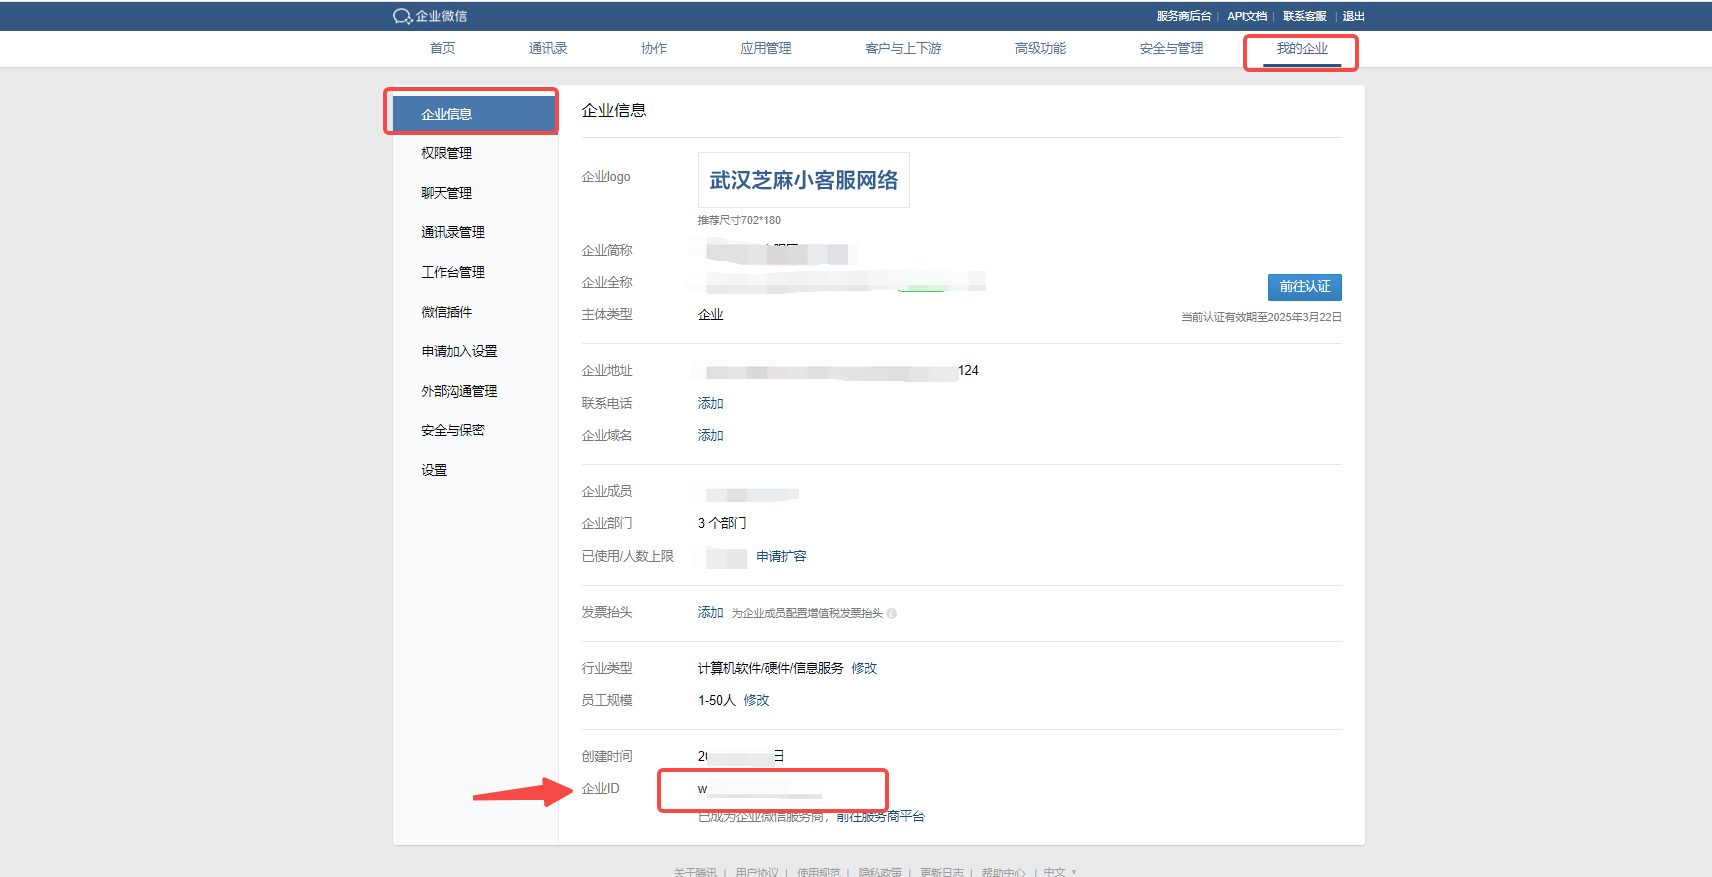Open the 使用规范 footer link
The image size is (1712, 877).
click(819, 872)
